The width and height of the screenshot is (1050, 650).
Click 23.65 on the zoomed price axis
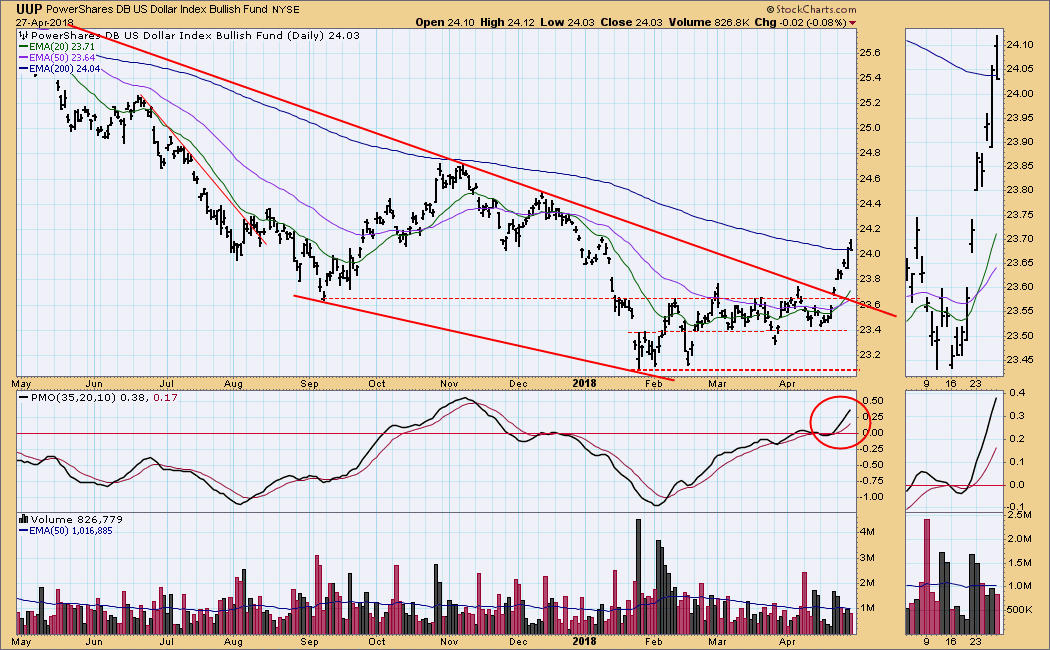coord(1019,263)
